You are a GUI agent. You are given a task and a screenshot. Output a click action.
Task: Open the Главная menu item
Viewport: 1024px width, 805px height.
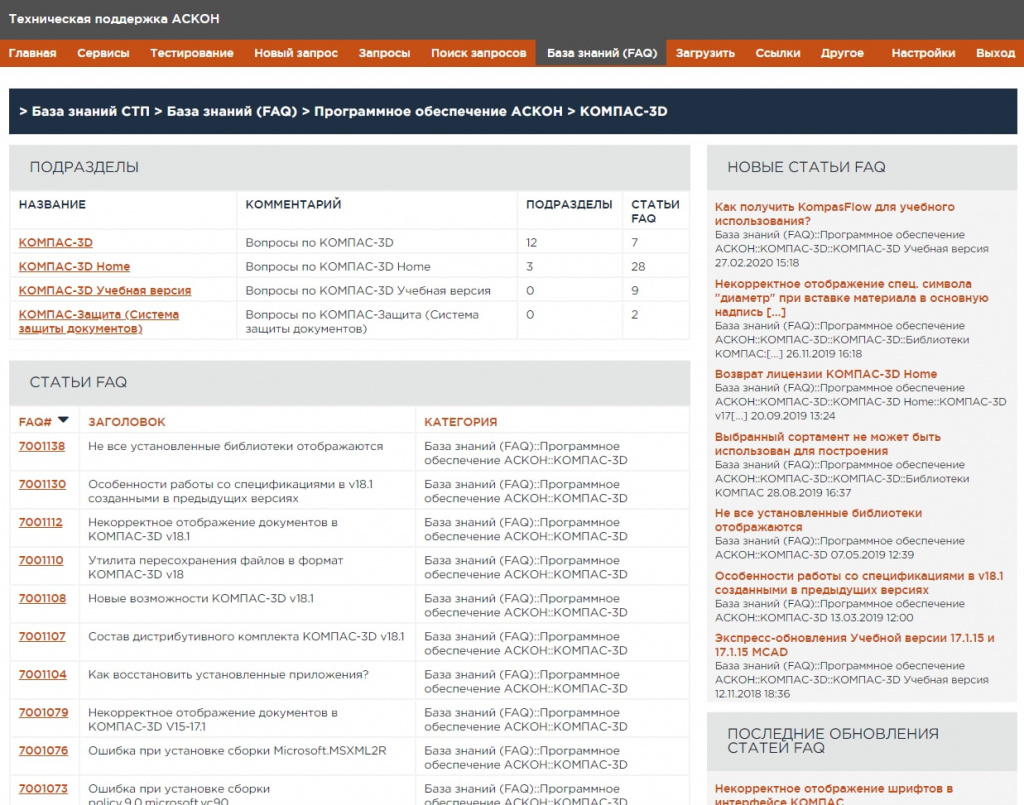[33, 53]
